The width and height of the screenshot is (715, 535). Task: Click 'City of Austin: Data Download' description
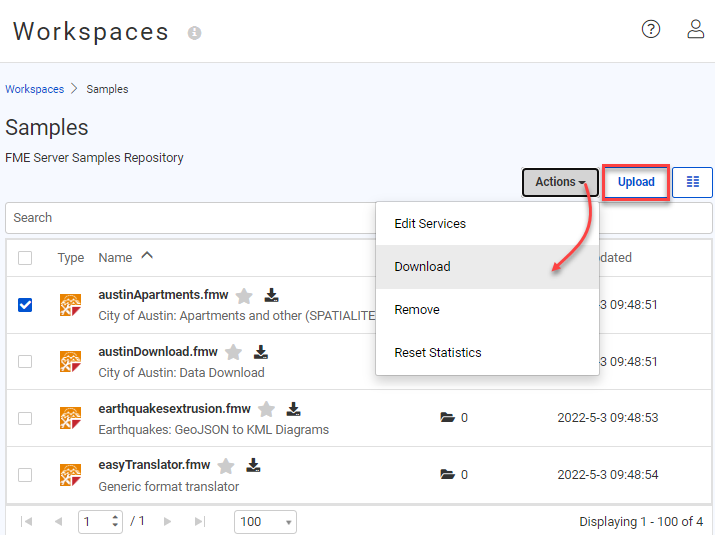[x=181, y=373]
